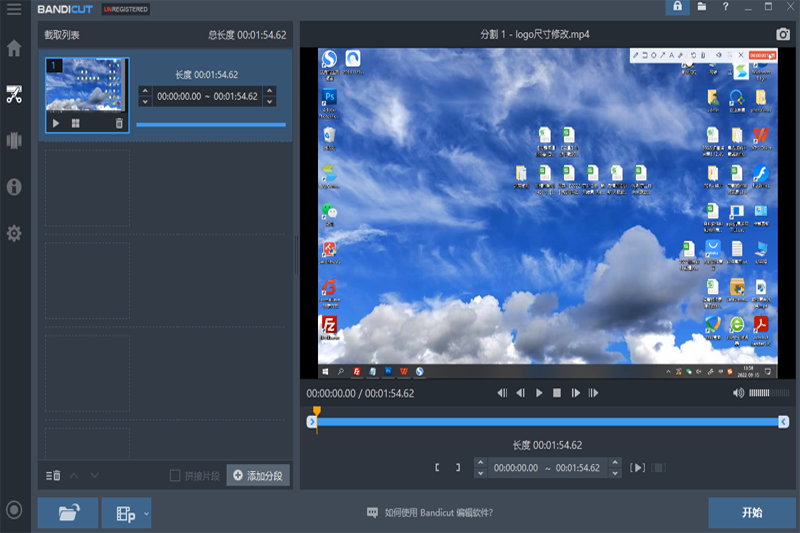Viewport: 800px width, 533px height.
Task: Enable the 拼接片段 checkbox
Action: 175,475
